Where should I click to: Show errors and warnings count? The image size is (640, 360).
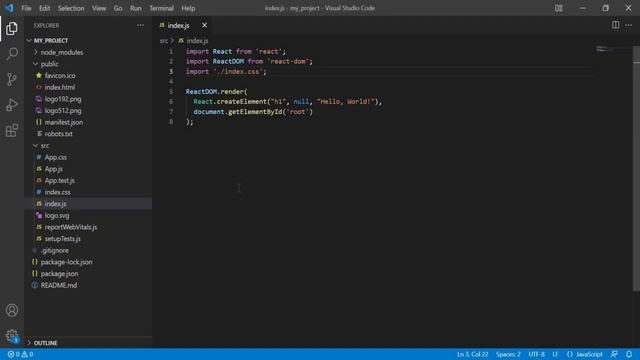pyautogui.click(x=20, y=354)
